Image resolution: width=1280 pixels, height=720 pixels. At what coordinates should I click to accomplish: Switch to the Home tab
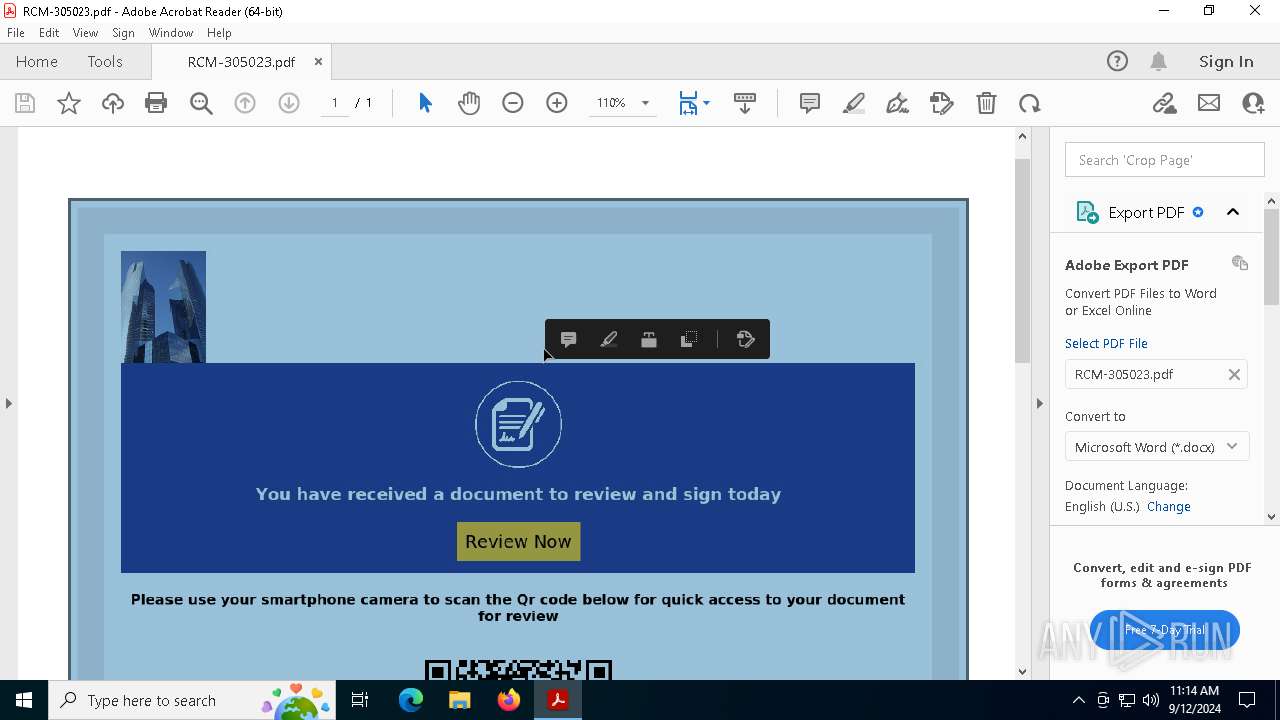37,61
